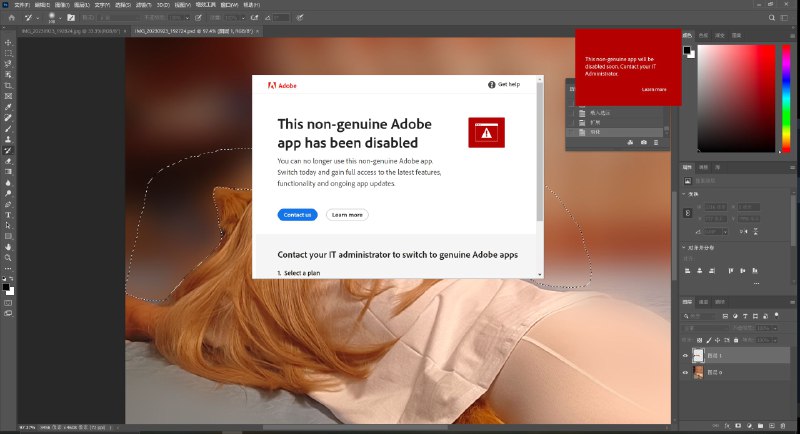Delete layer with the trash icon
This screenshot has height=434, width=800.
click(x=783, y=426)
